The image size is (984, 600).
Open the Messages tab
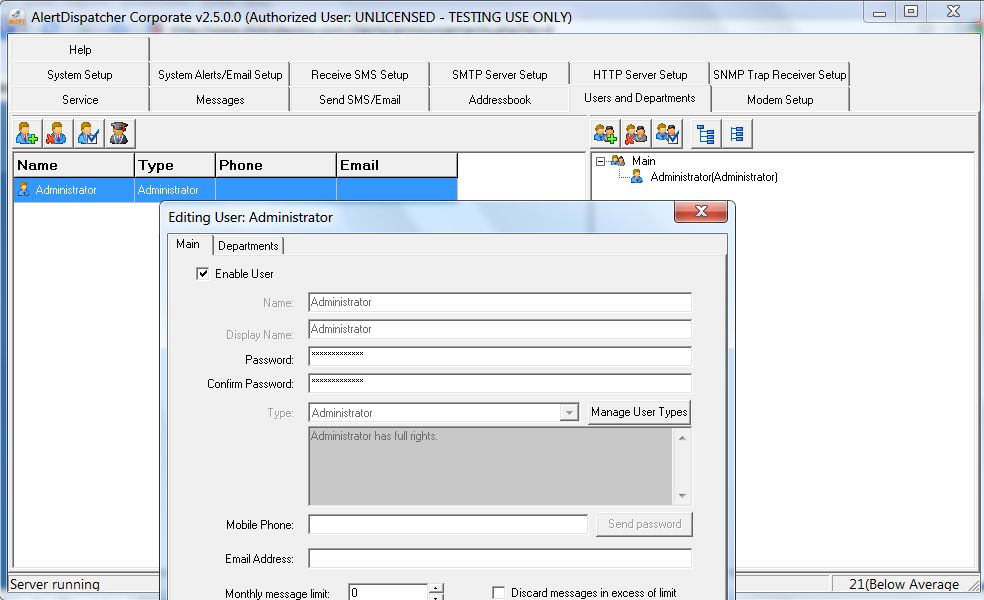[220, 100]
